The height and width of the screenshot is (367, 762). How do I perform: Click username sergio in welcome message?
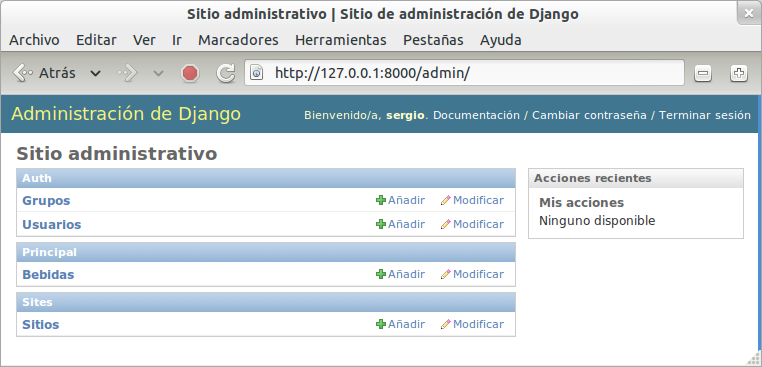coord(405,115)
